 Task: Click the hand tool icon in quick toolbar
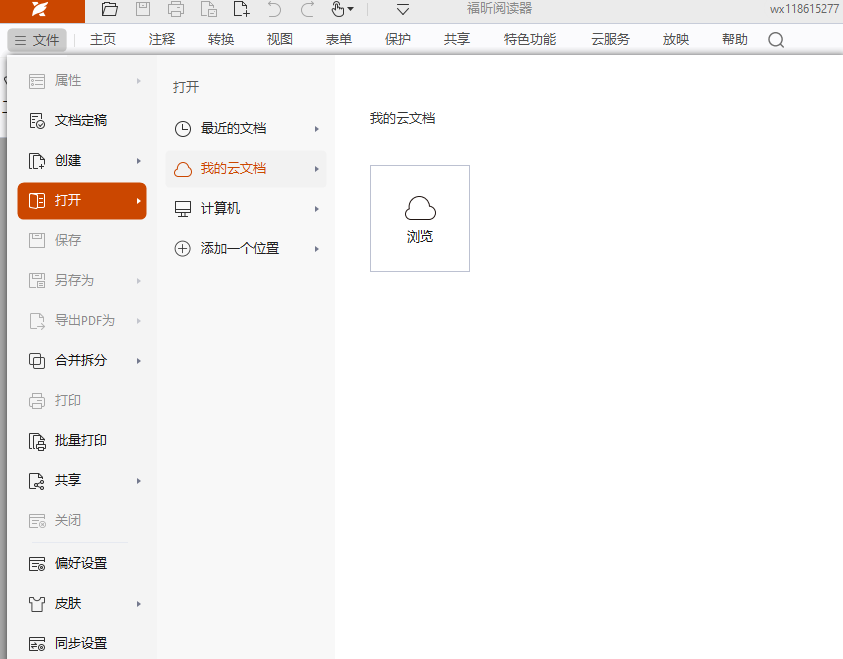[338, 10]
